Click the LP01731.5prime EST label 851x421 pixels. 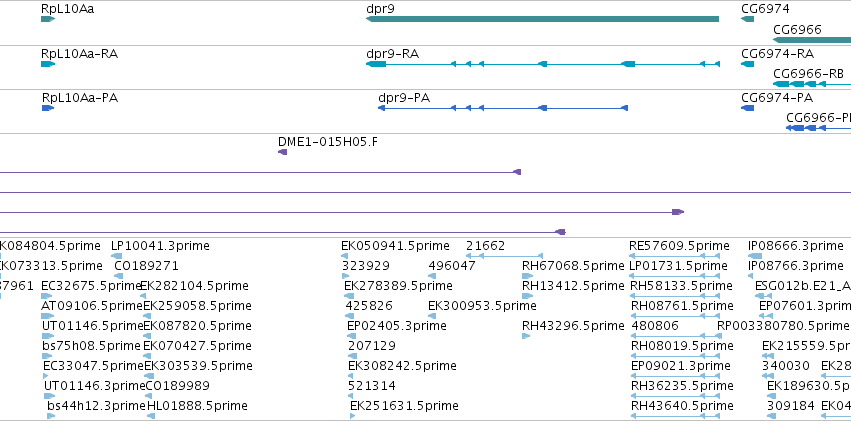pyautogui.click(x=678, y=266)
